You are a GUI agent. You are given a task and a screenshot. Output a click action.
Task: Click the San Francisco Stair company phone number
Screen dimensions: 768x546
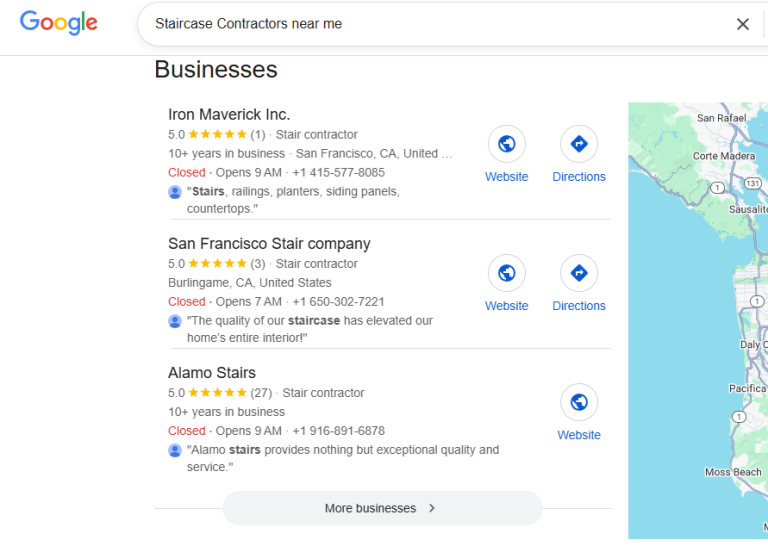coord(338,302)
